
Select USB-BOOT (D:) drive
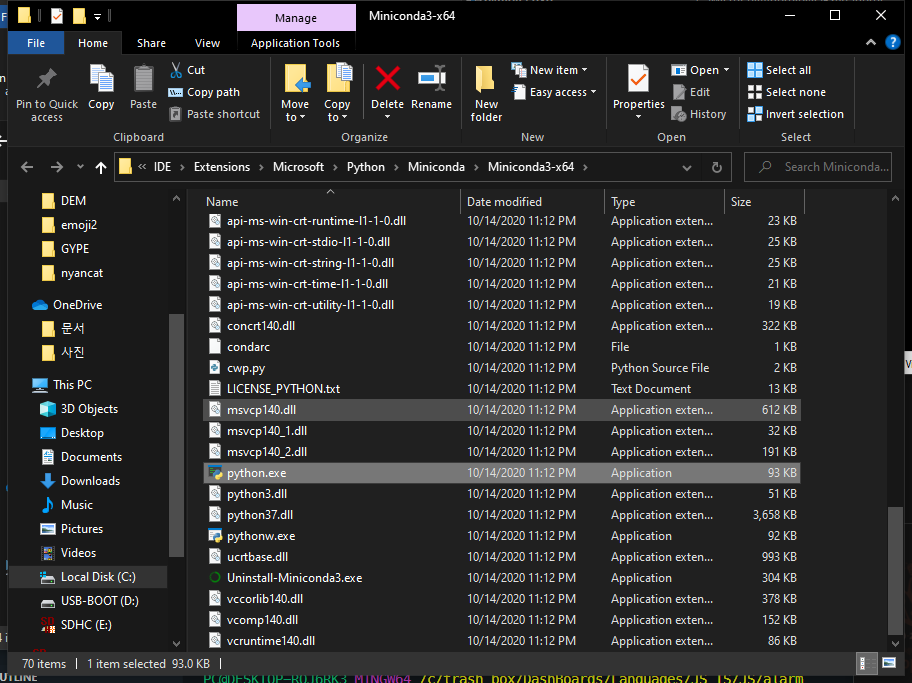[x=89, y=600]
